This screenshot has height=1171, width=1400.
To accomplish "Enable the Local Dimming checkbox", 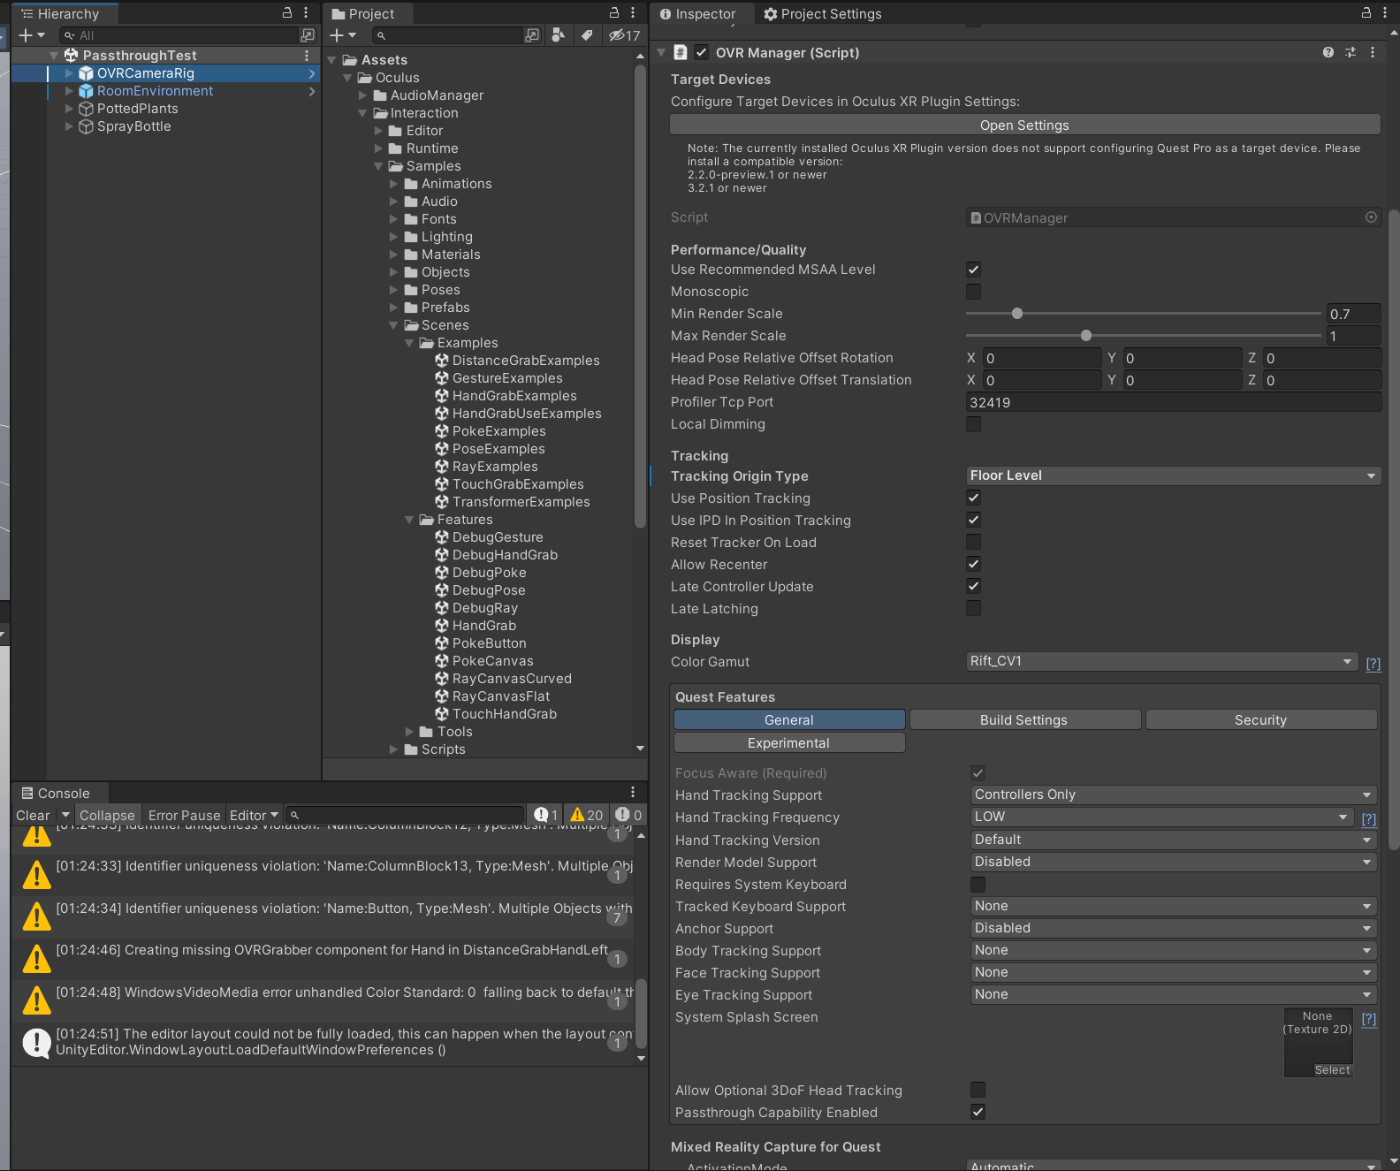I will click(973, 424).
